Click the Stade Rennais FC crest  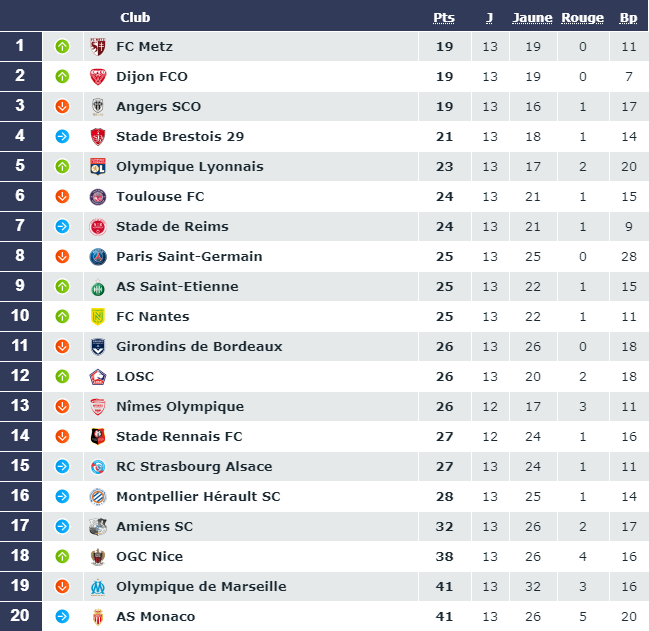(98, 437)
